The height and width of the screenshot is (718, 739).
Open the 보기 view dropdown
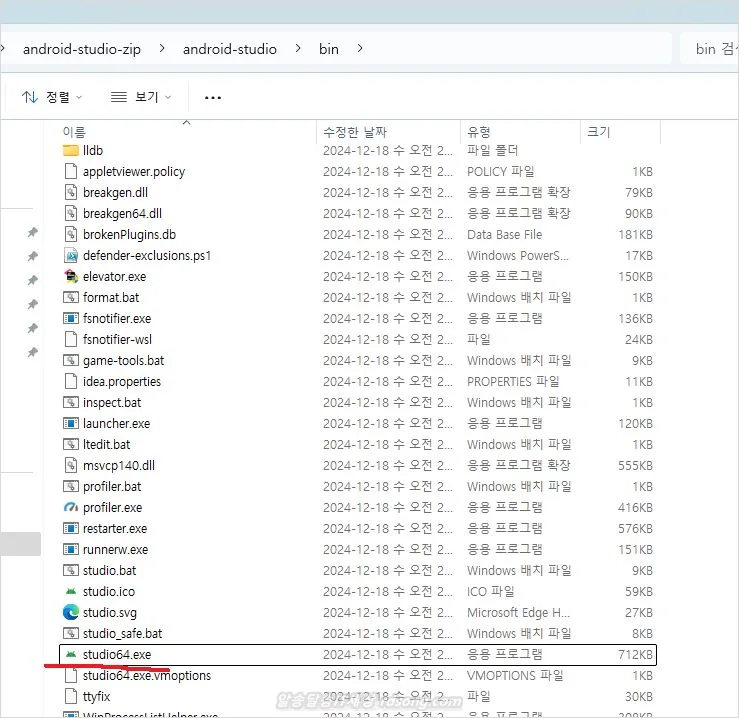(141, 97)
